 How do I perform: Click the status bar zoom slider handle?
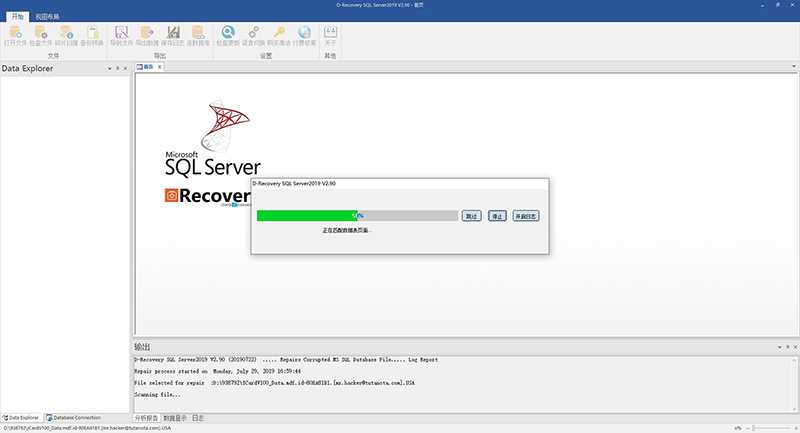pyautogui.click(x=754, y=428)
